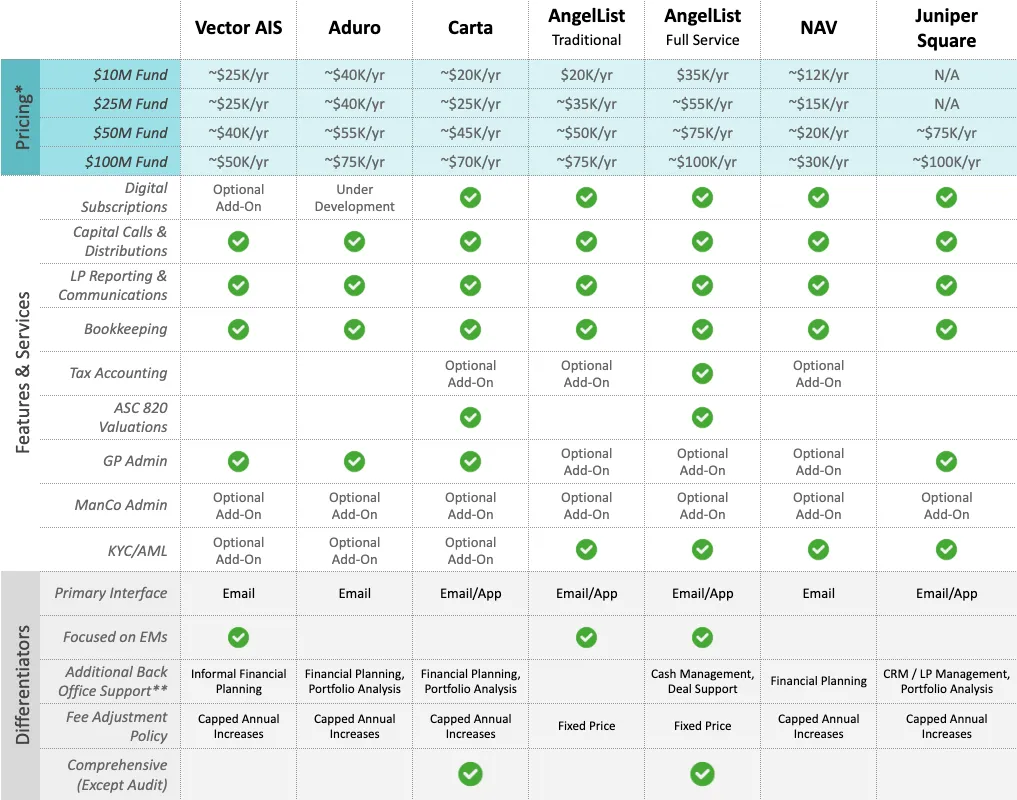Click Vector AIS Capital Calls checkmark

238,241
